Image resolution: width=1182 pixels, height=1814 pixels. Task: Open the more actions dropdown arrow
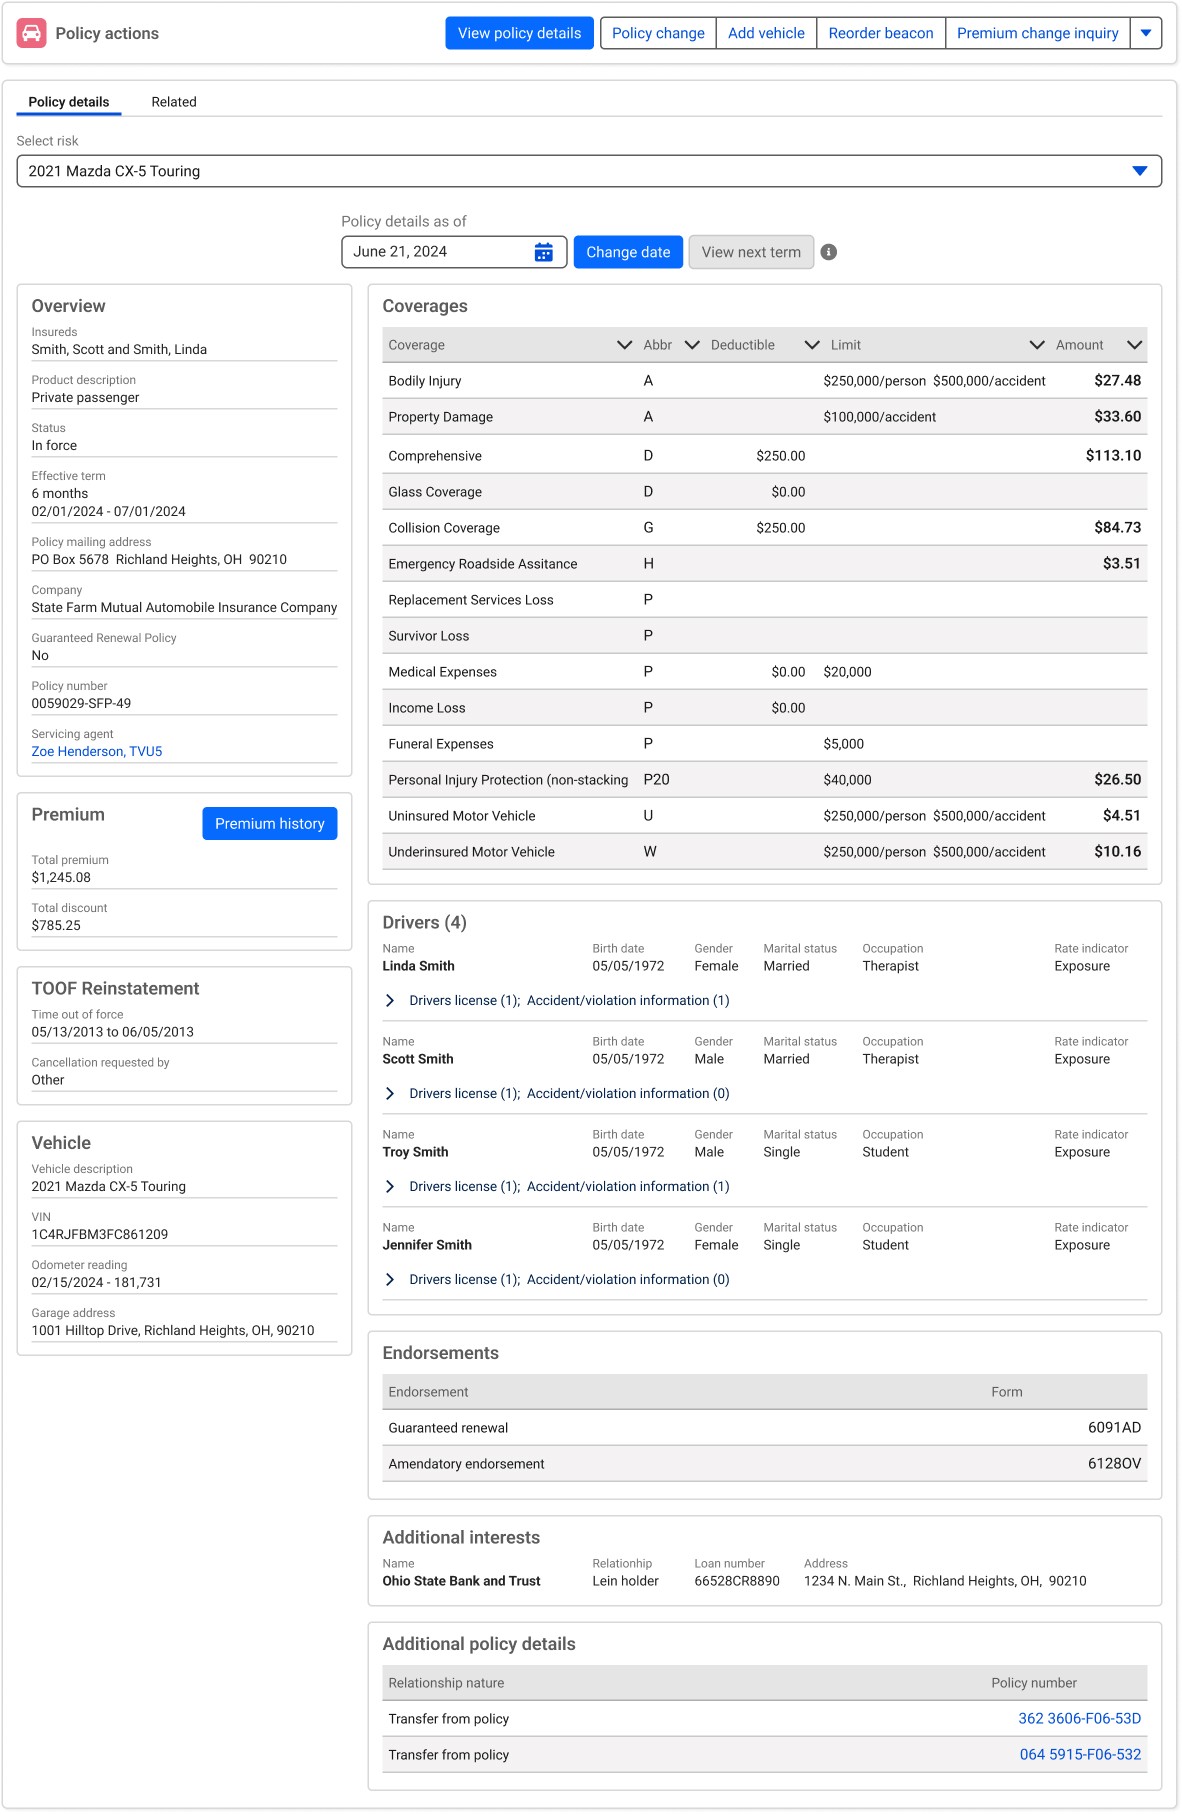point(1146,33)
